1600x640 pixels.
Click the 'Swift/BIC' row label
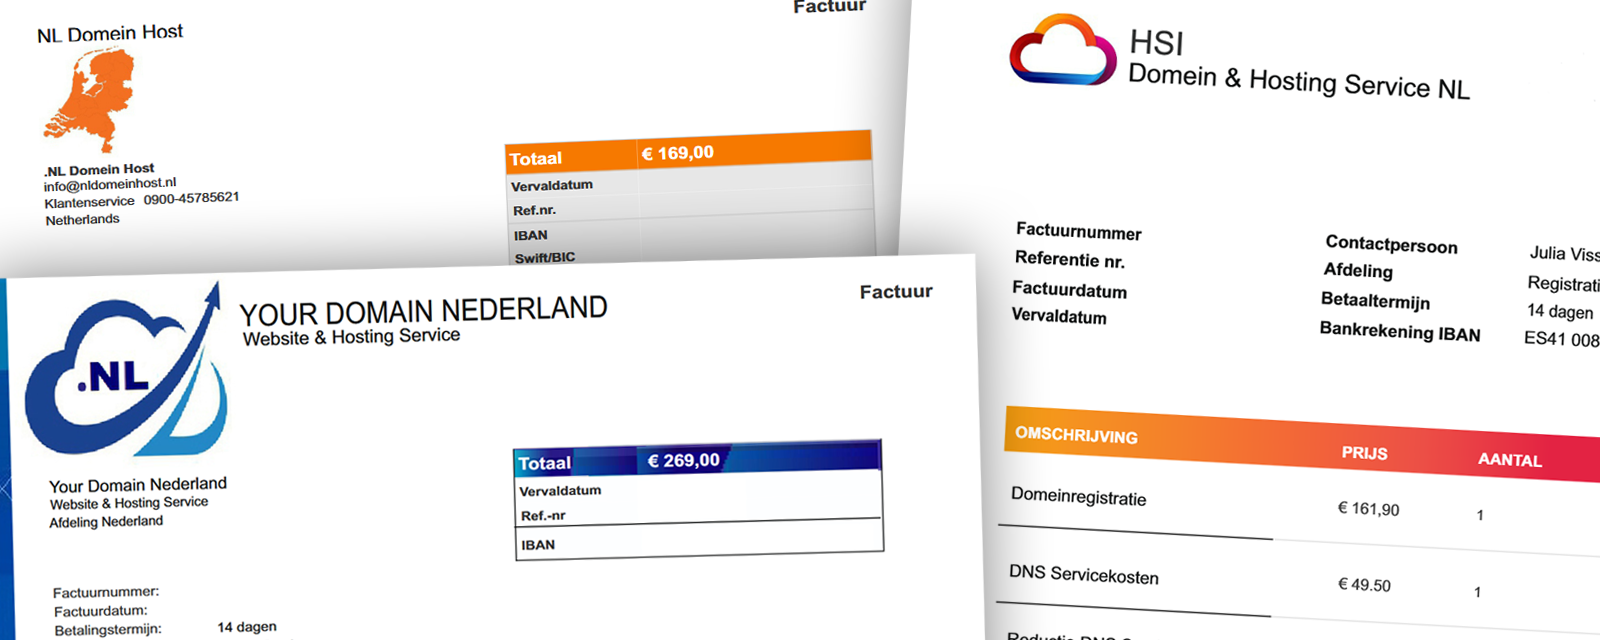pos(545,257)
